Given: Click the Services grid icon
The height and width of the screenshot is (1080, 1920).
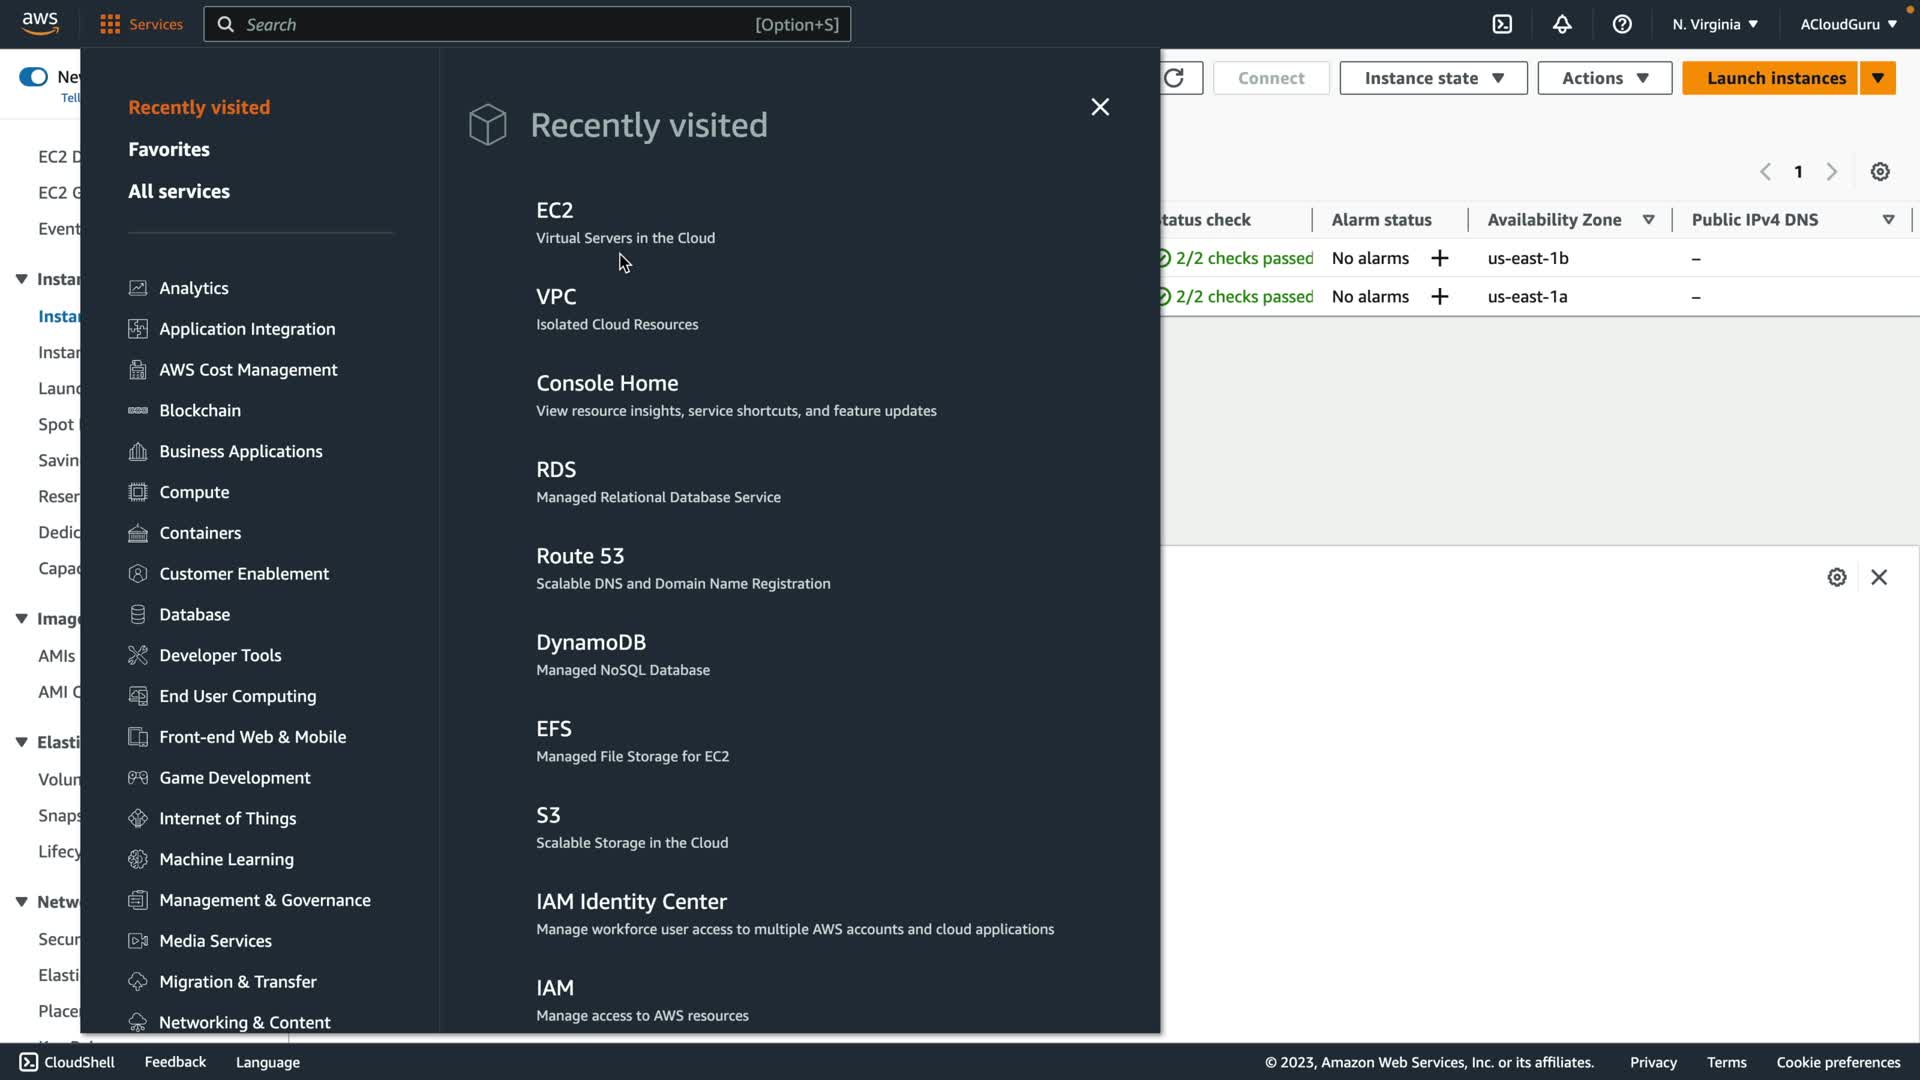Looking at the screenshot, I should click(110, 24).
